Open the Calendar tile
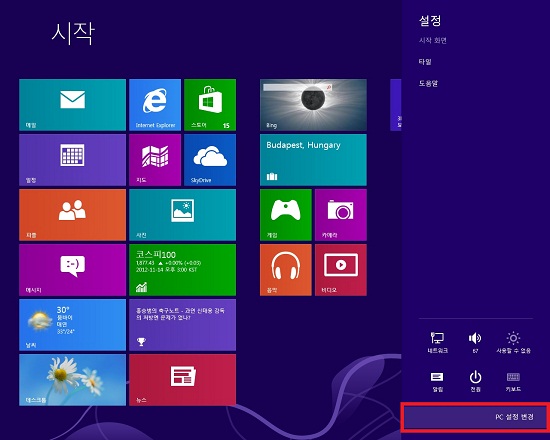550x440 pixels. click(x=72, y=160)
